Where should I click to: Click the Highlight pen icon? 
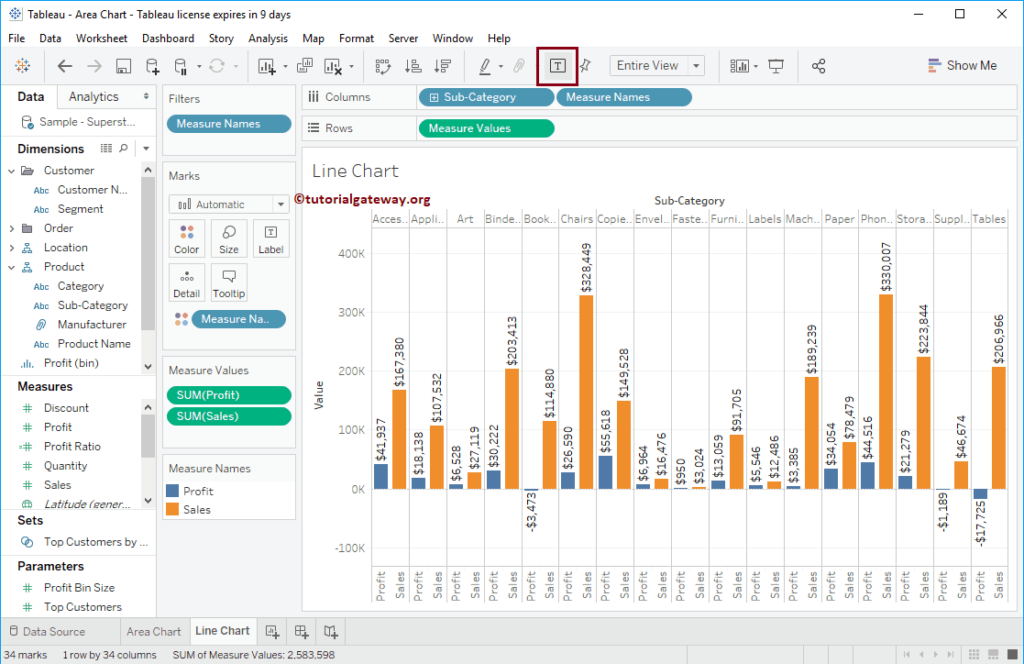[485, 66]
